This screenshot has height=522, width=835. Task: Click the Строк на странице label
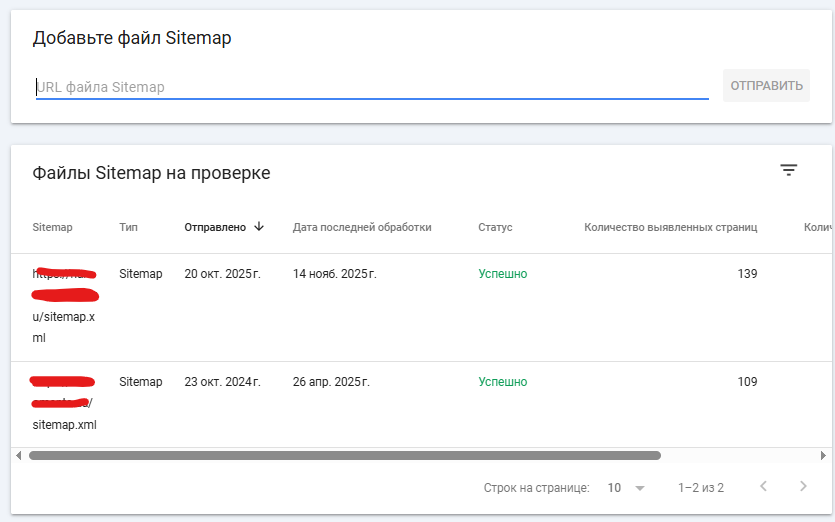click(x=536, y=487)
